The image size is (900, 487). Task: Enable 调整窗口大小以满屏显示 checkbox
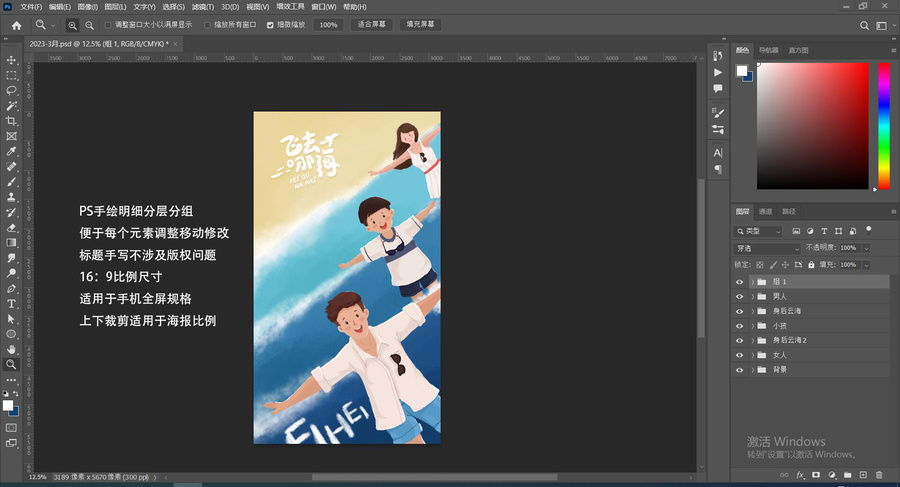(x=108, y=25)
